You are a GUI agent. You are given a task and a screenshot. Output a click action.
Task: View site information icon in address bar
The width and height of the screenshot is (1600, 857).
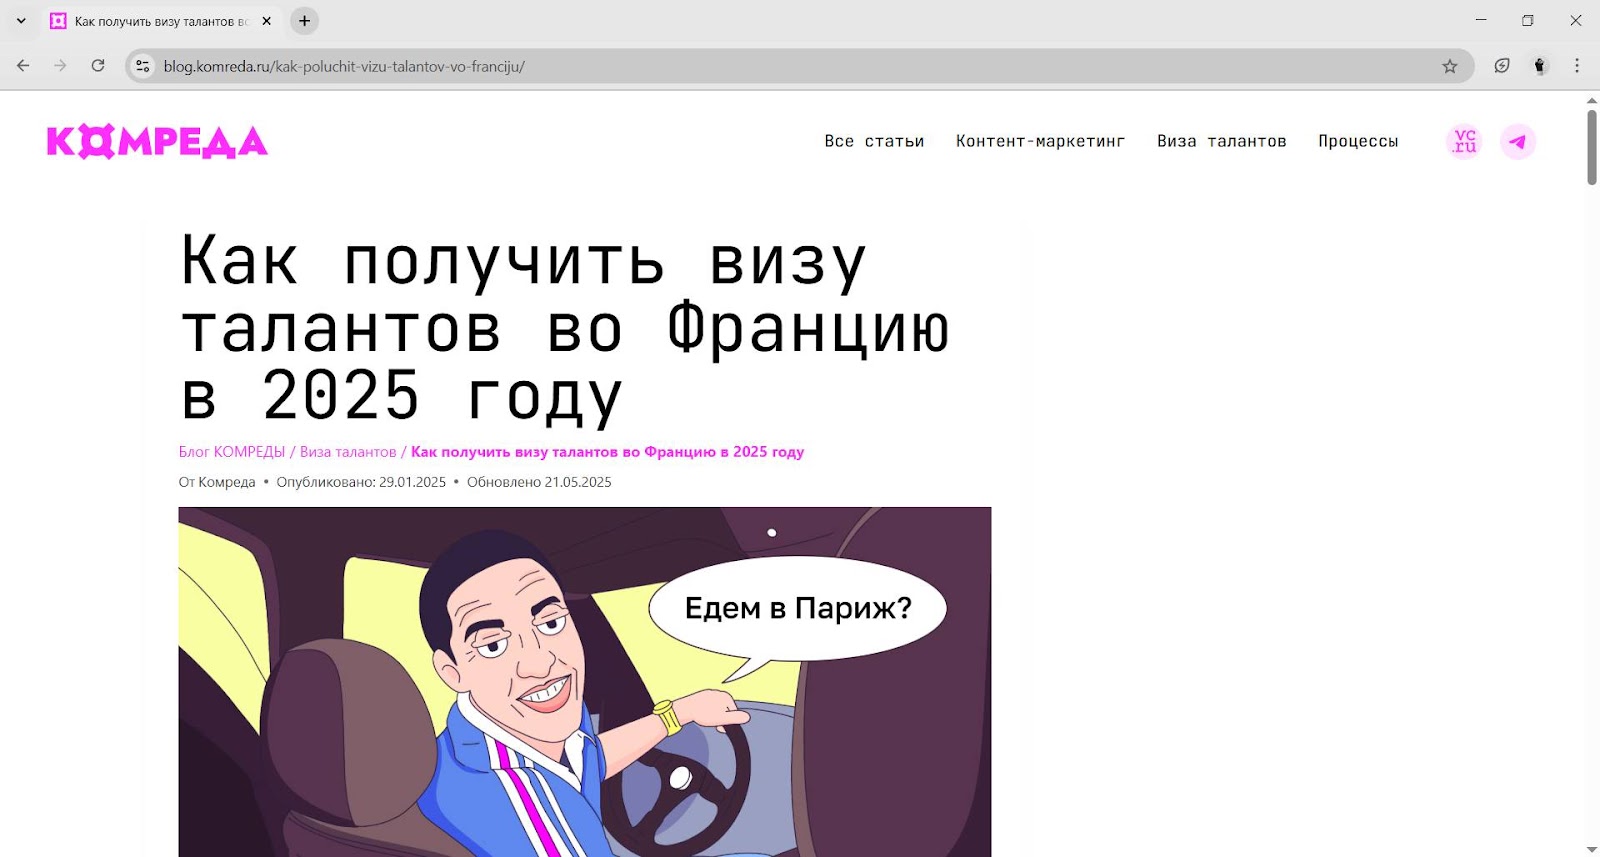143,66
